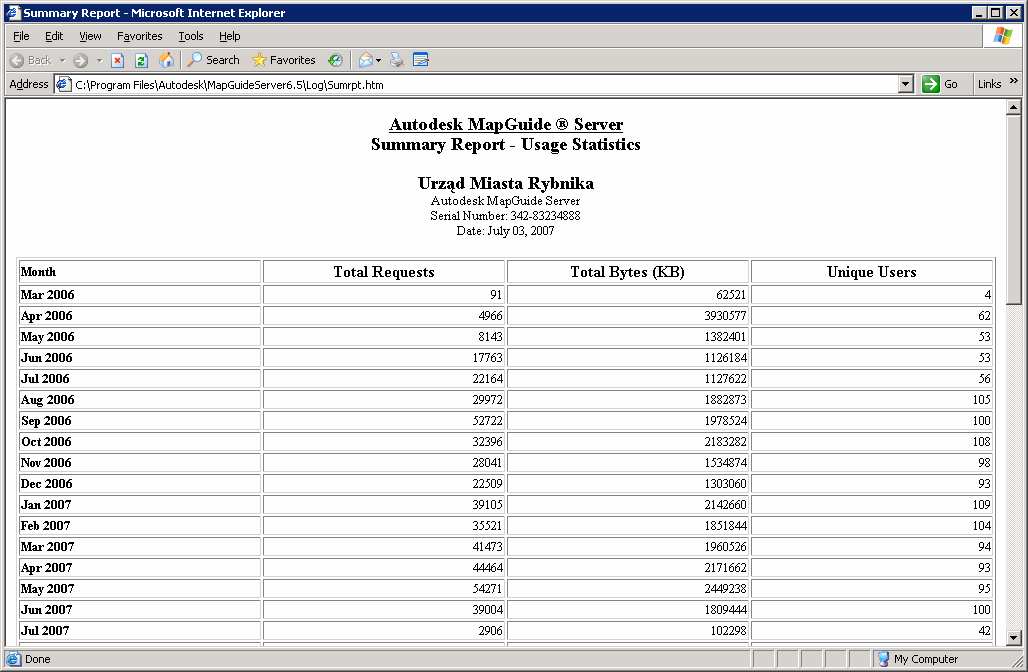Select the Apr 2006 row label
This screenshot has width=1028, height=672.
47,315
